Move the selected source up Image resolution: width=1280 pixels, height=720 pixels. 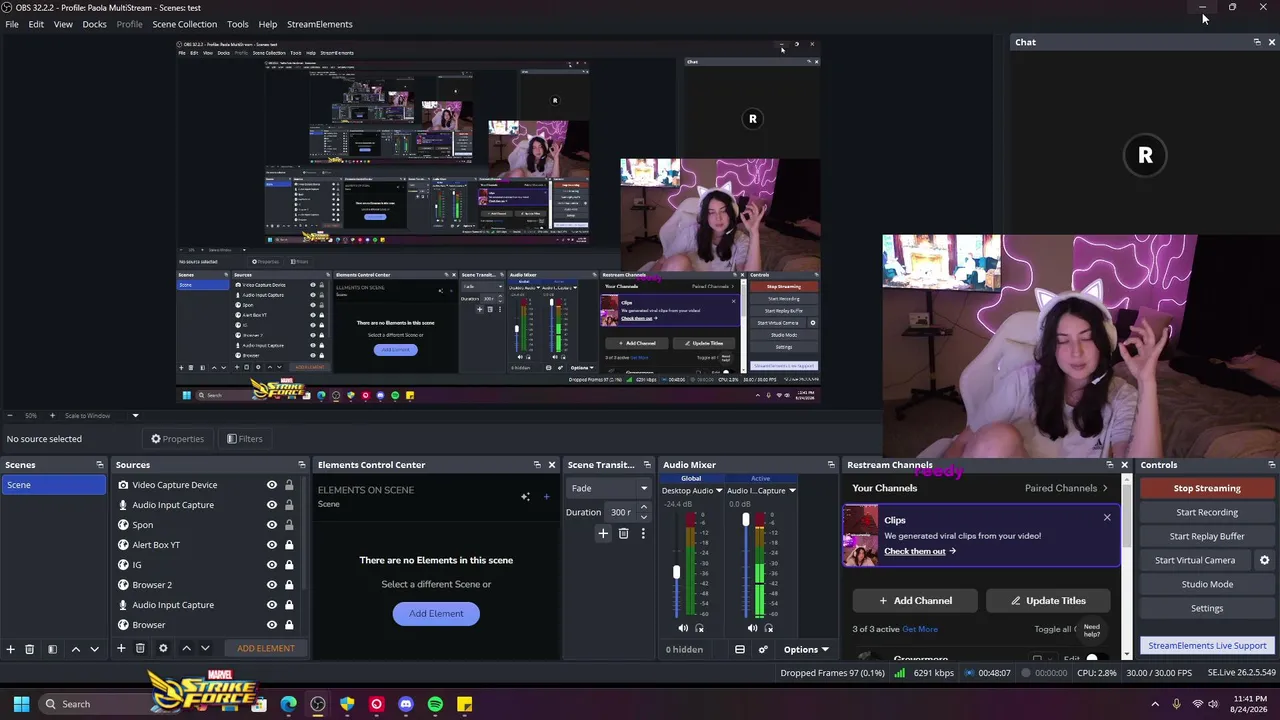point(186,648)
